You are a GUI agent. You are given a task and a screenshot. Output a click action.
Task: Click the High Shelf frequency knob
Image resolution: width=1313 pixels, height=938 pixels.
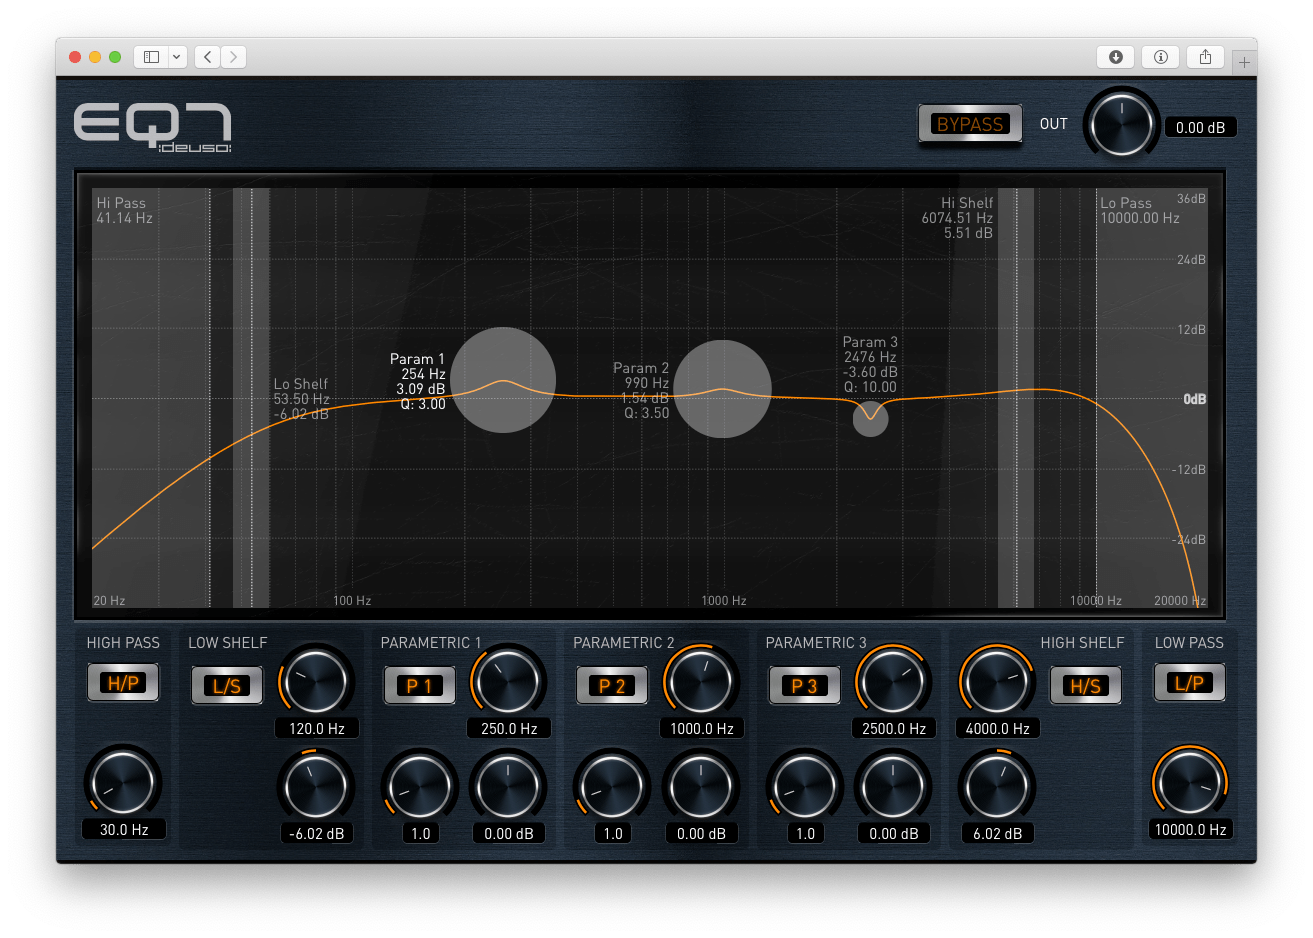997,681
